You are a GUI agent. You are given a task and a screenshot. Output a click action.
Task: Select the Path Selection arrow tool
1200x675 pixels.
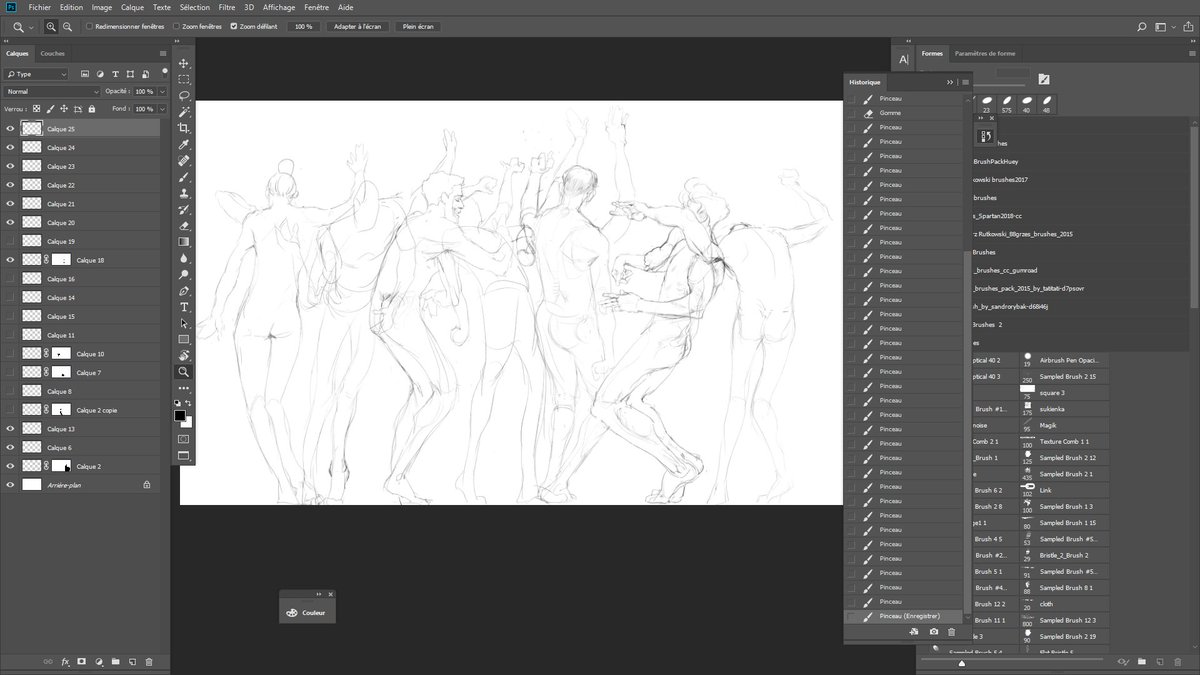(x=184, y=323)
